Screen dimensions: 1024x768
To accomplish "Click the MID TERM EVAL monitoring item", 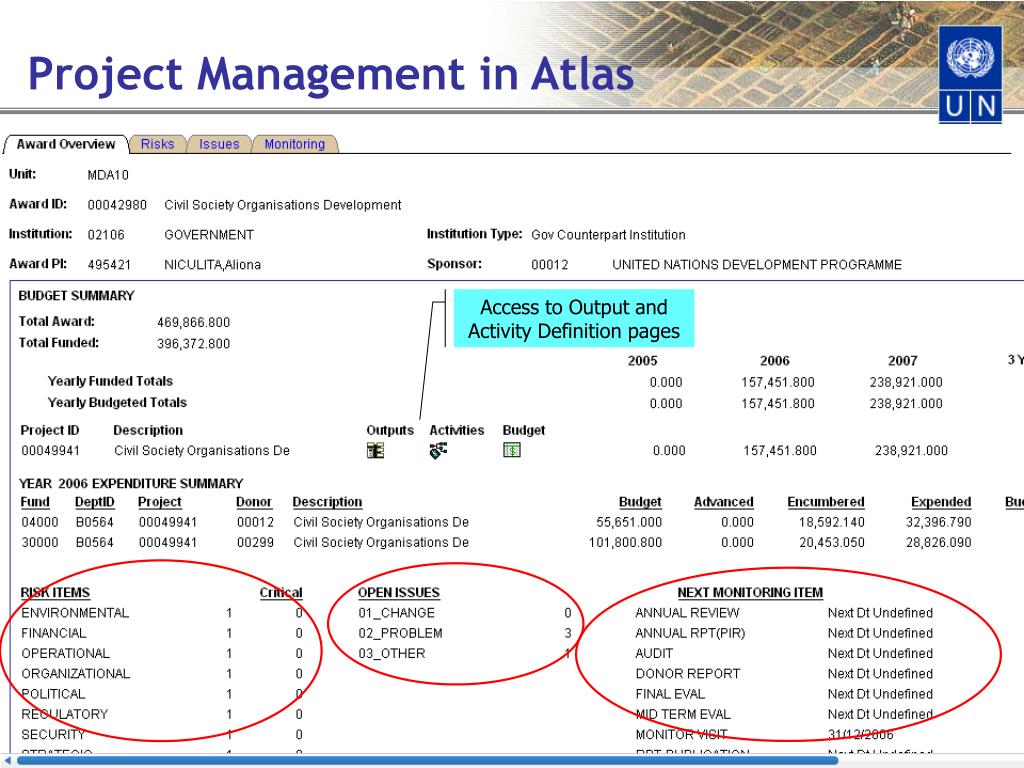I will [x=683, y=714].
